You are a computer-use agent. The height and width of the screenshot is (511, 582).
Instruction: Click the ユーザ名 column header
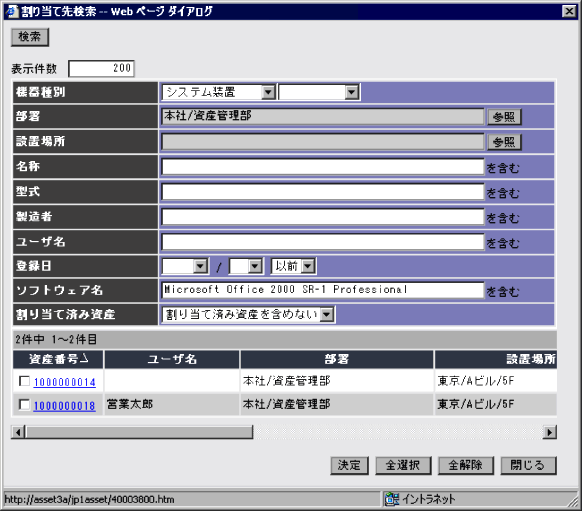[x=172, y=359]
